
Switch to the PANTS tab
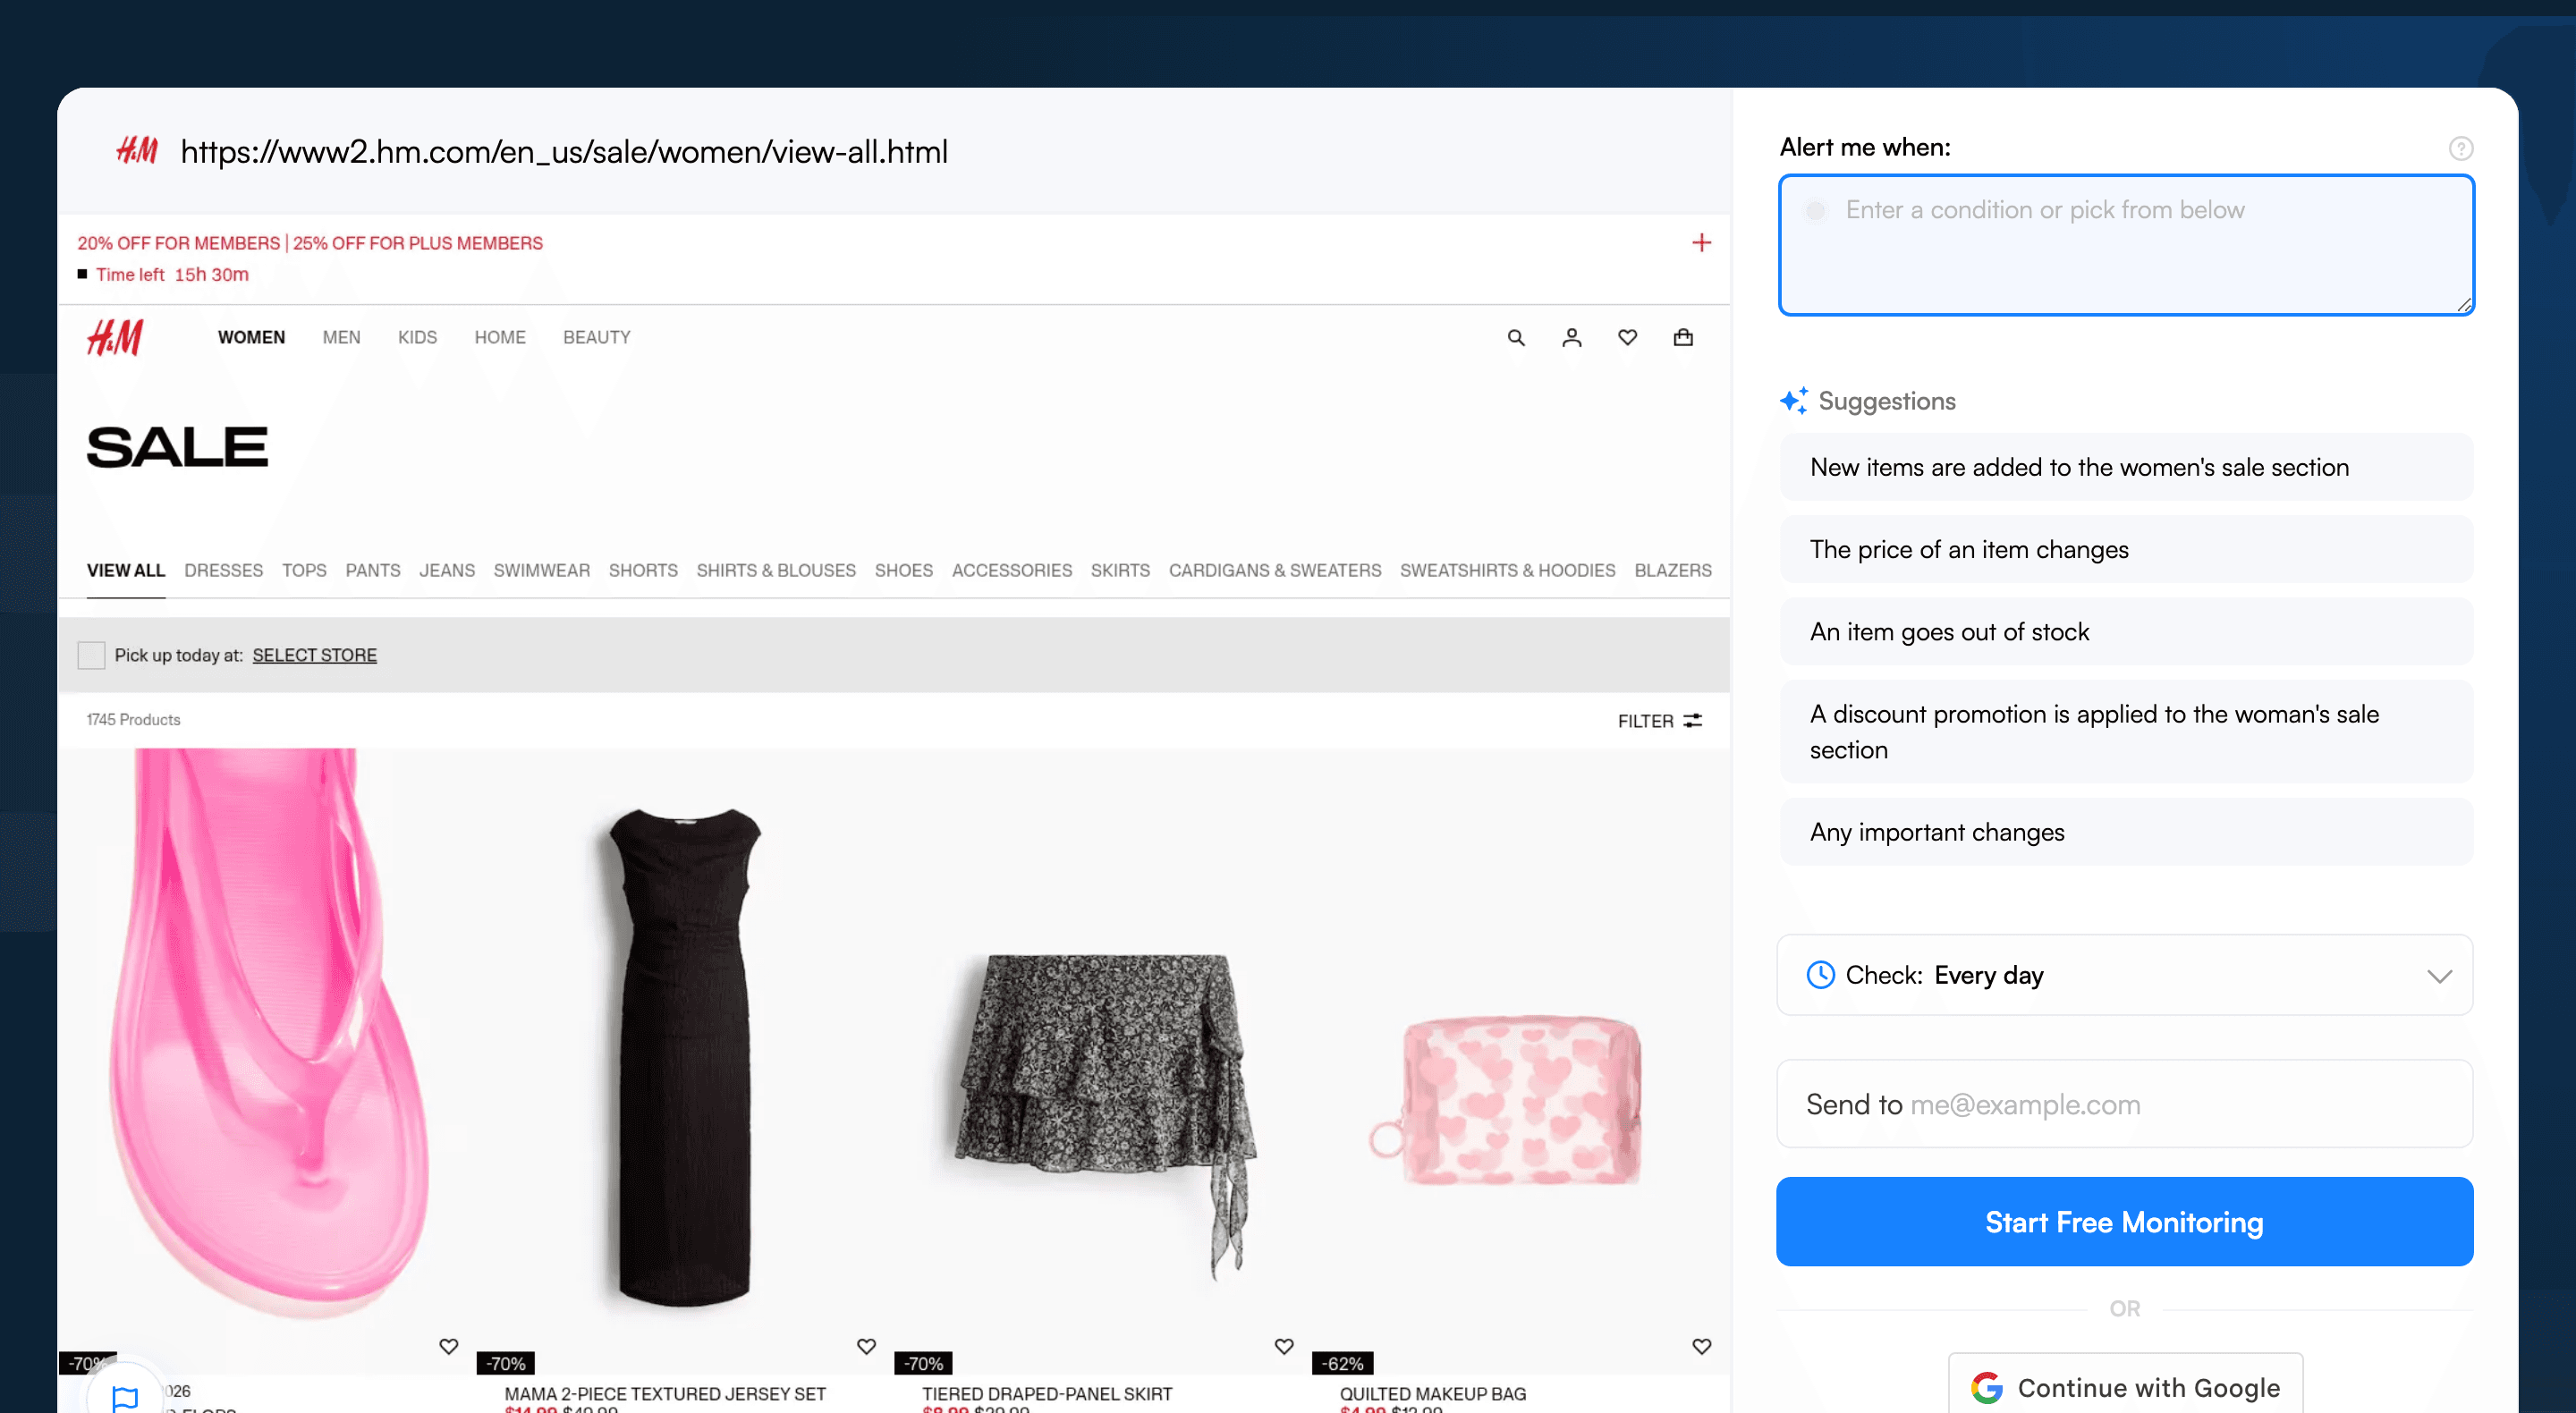click(x=373, y=571)
